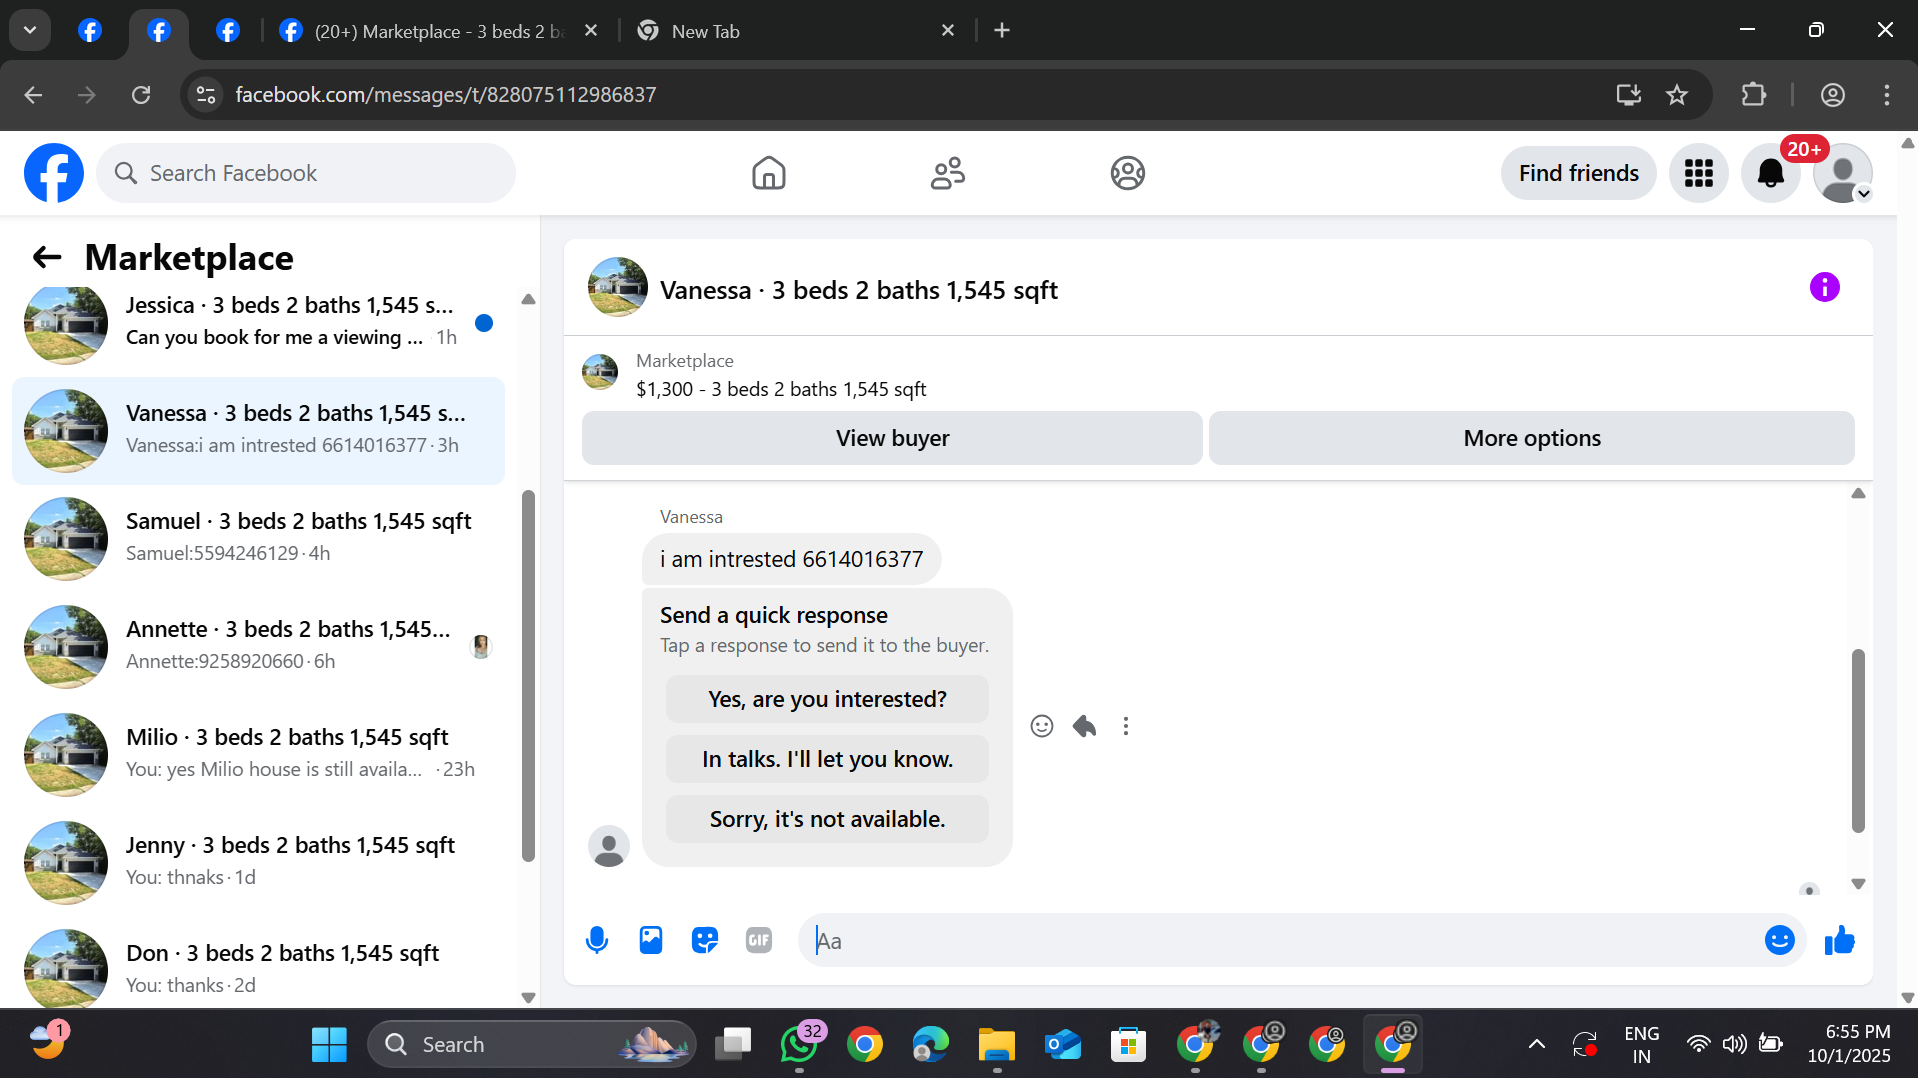Open Chrome three-dot menu
The image size is (1918, 1078).
click(1887, 95)
